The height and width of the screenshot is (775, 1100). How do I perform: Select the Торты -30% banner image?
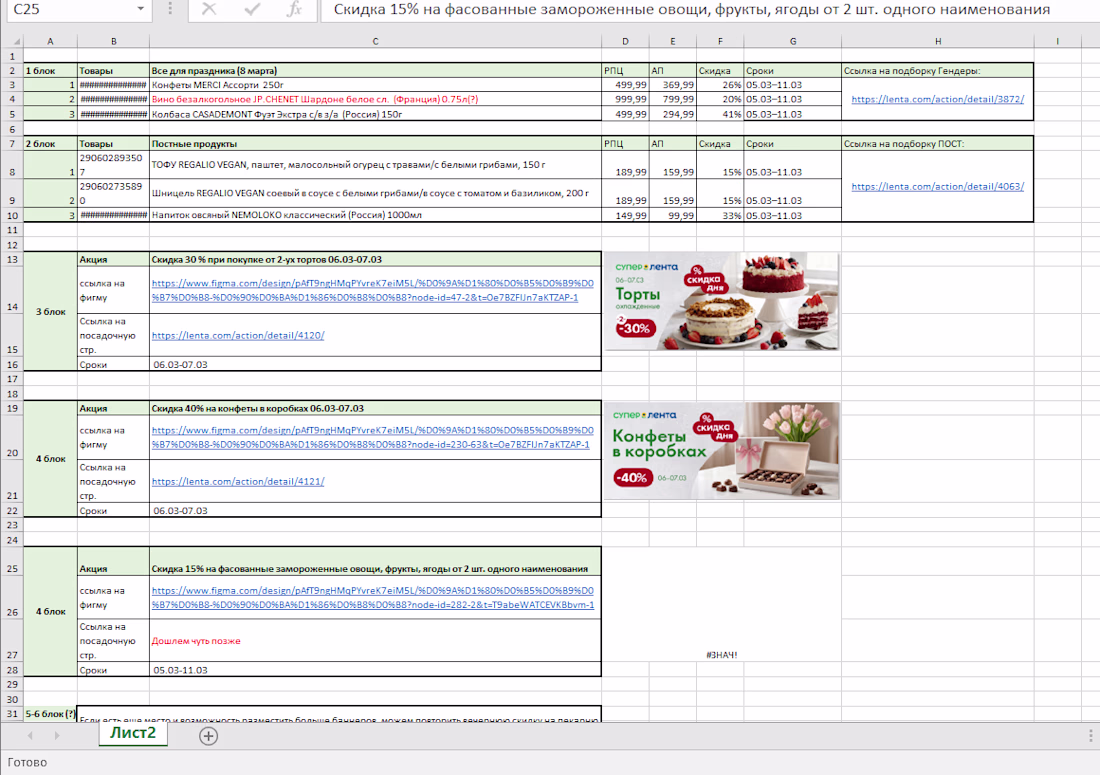[721, 301]
